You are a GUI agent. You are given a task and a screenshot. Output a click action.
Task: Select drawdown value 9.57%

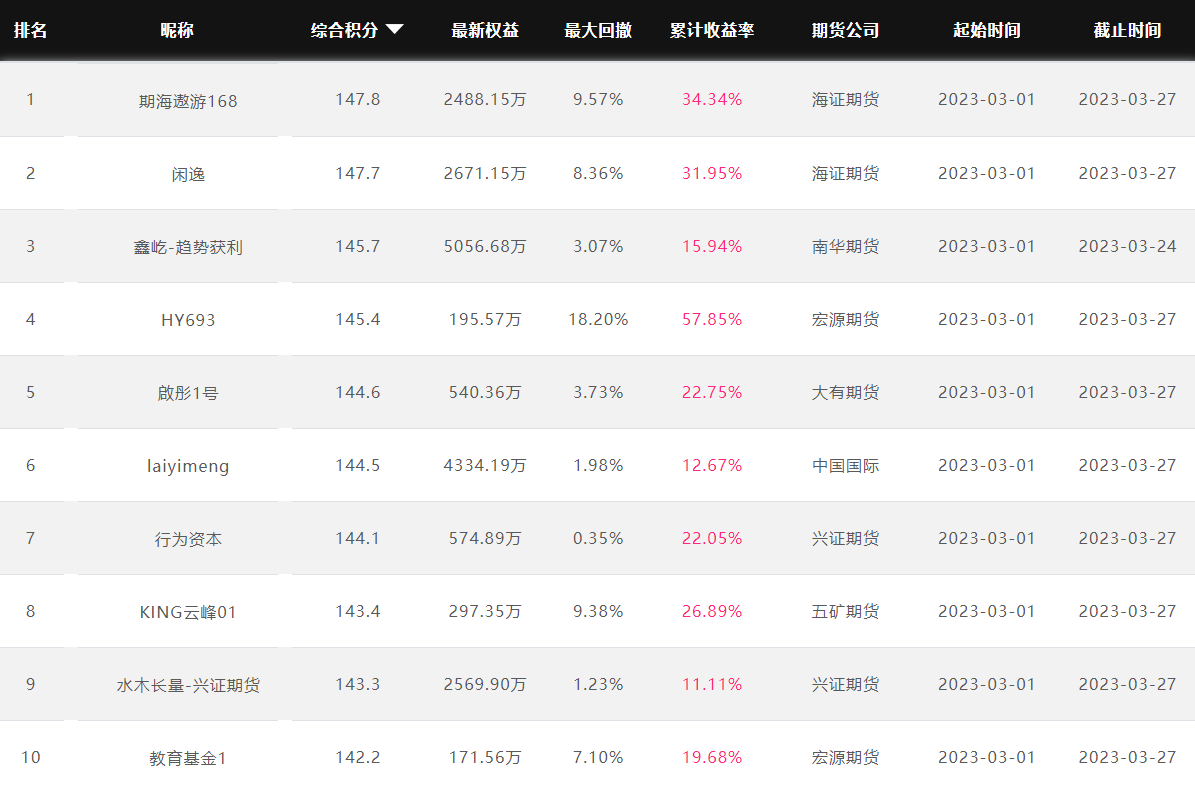coord(598,100)
